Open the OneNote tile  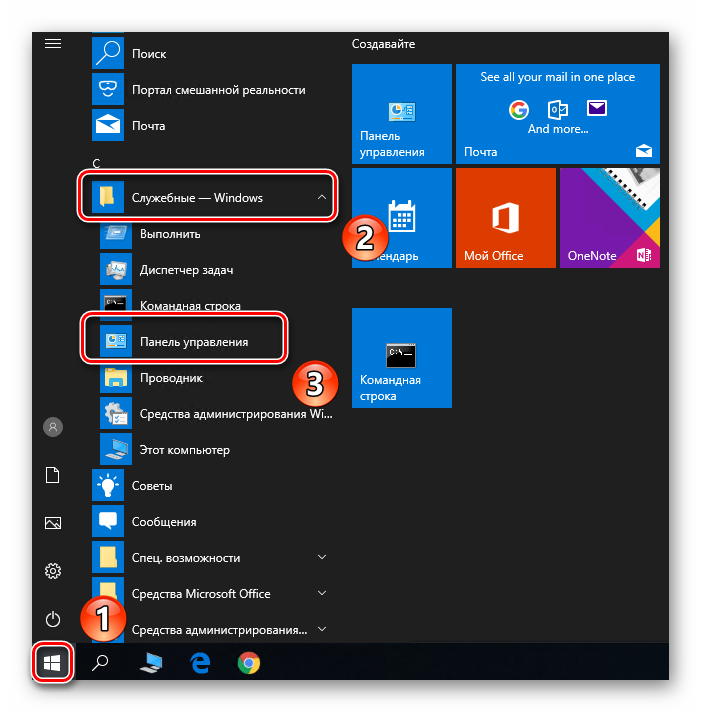(610, 218)
